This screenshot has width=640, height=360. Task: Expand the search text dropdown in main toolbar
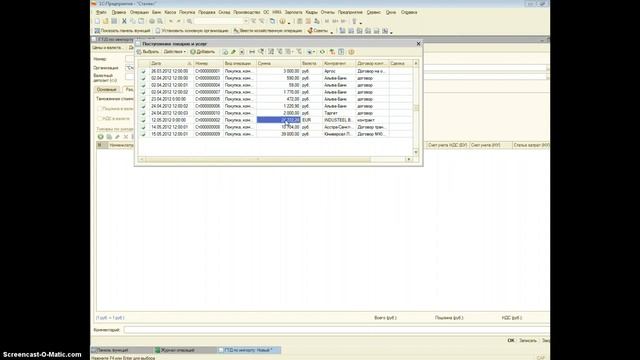coord(246,21)
